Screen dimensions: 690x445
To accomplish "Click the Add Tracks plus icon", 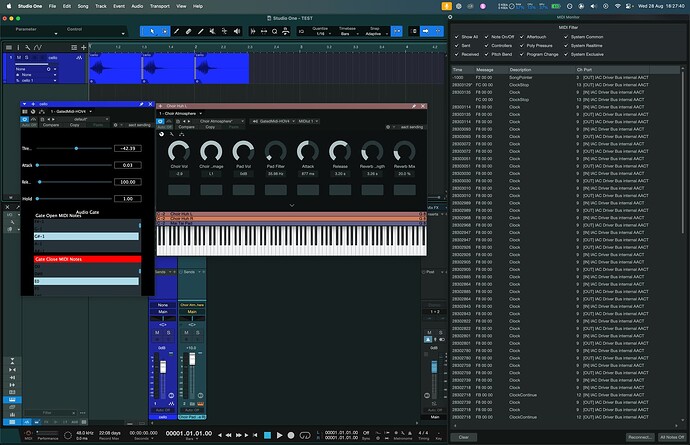I will [83, 47].
